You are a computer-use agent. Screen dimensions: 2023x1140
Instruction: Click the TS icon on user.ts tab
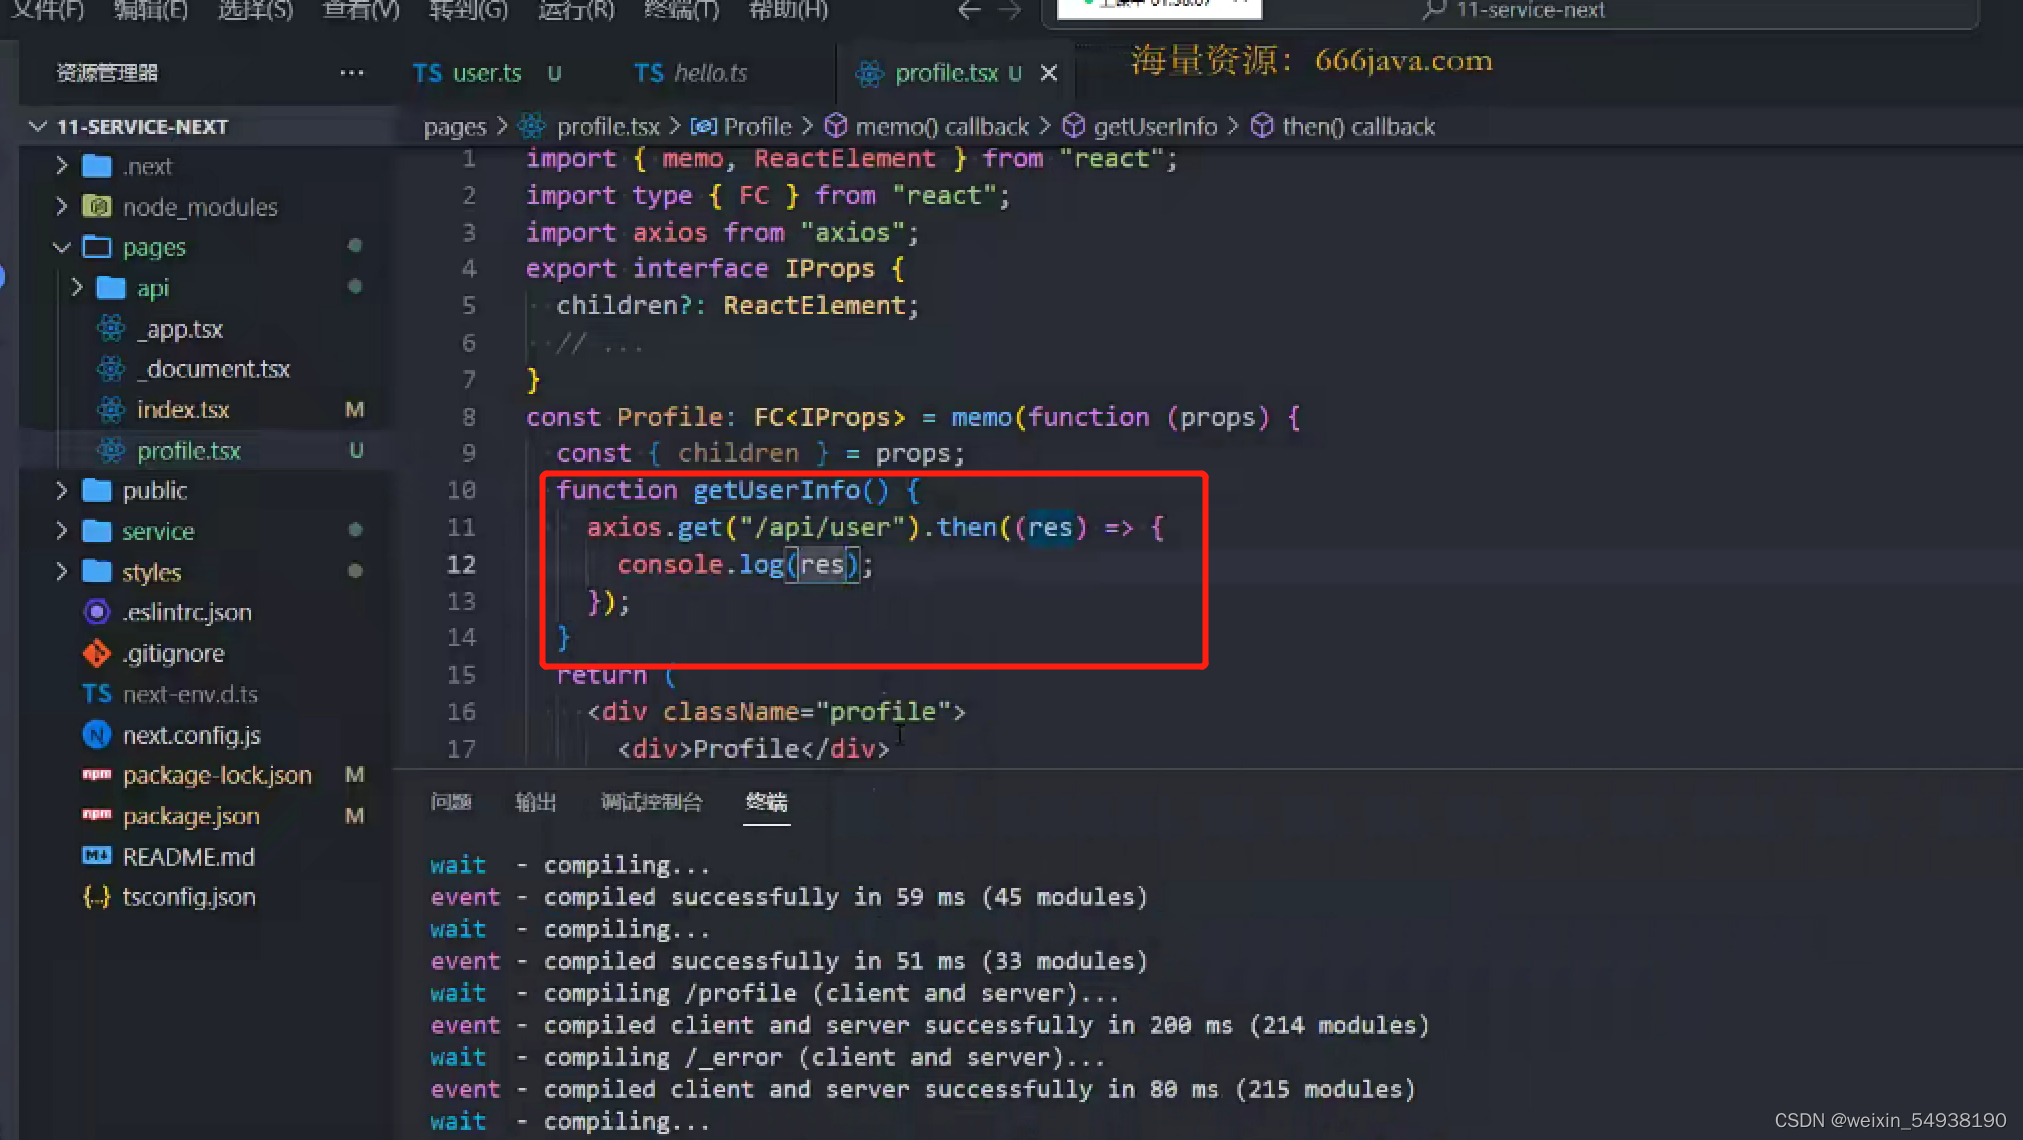point(427,73)
